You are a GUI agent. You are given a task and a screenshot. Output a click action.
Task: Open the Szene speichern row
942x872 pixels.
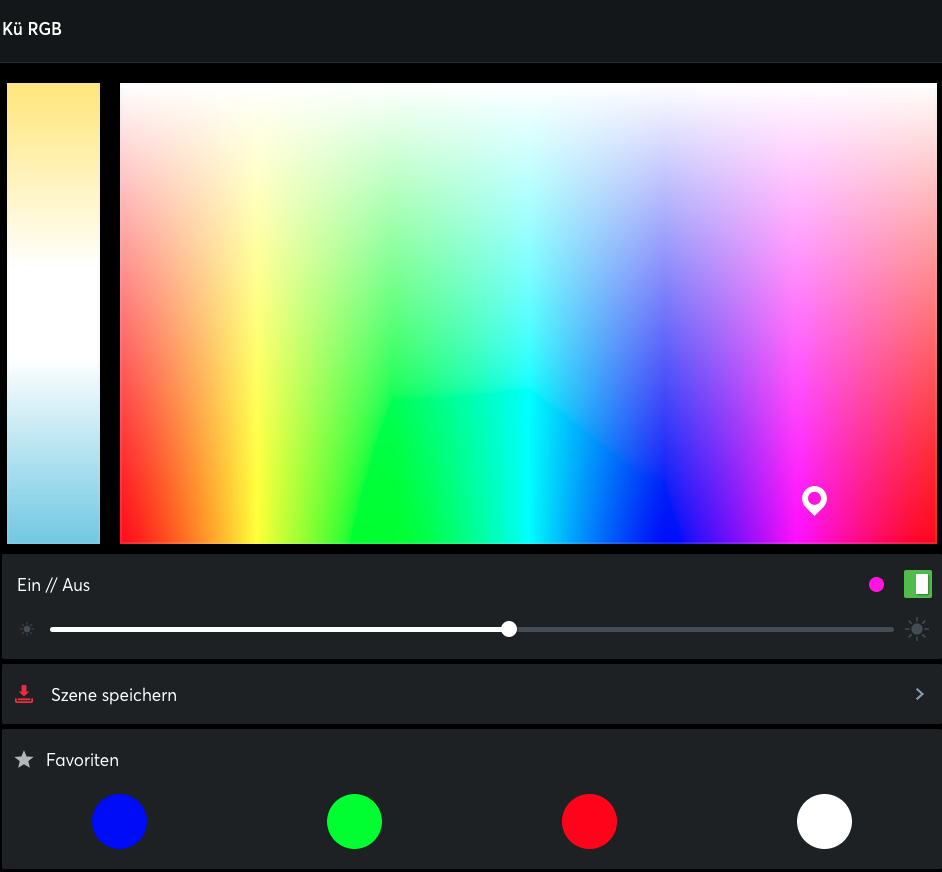[x=472, y=694]
